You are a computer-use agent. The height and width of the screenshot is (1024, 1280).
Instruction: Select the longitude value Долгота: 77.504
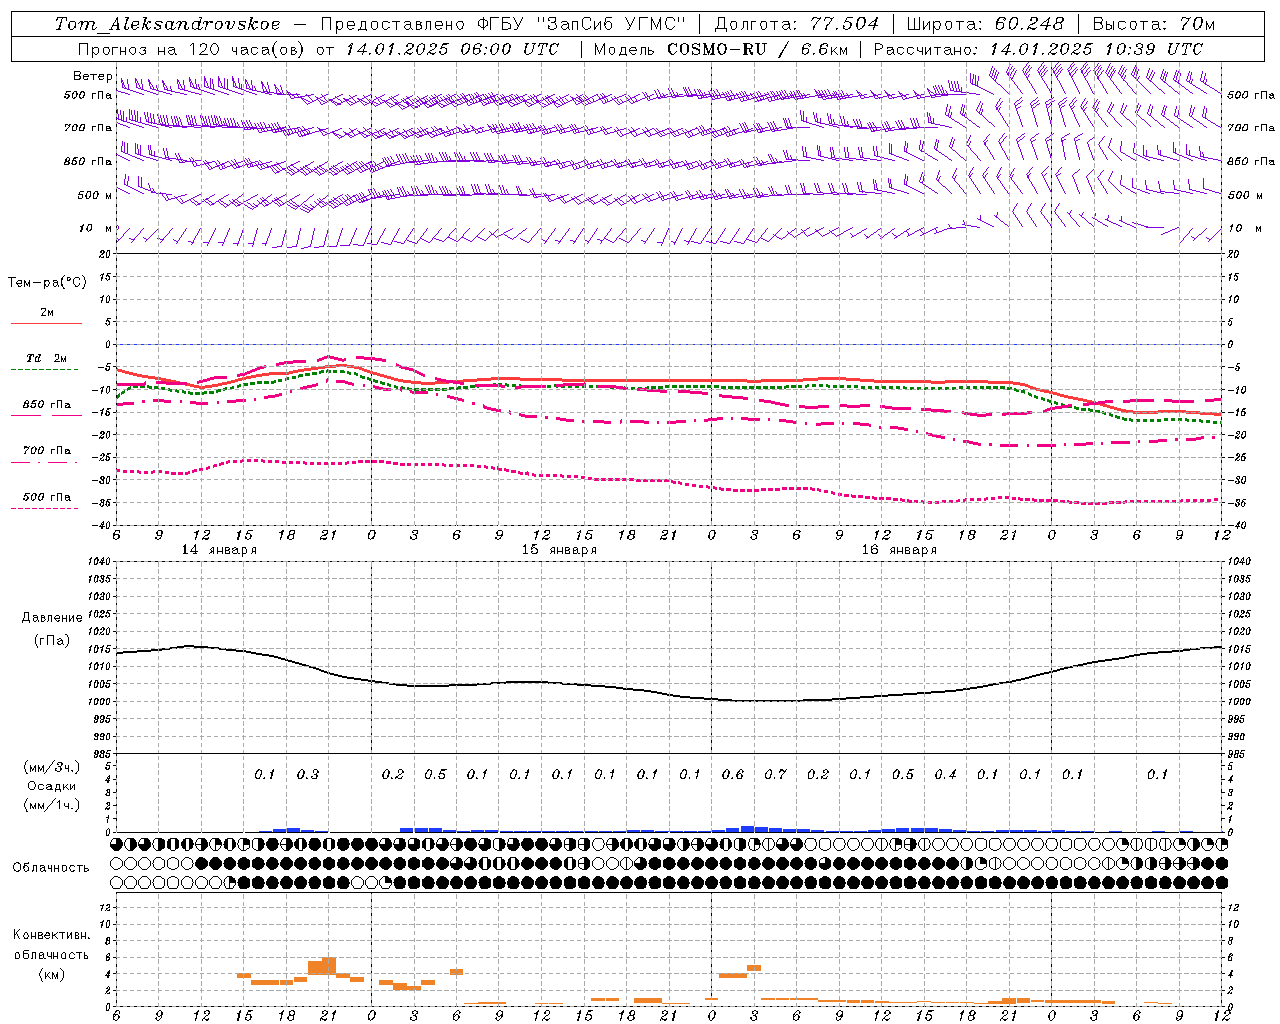tap(797, 24)
